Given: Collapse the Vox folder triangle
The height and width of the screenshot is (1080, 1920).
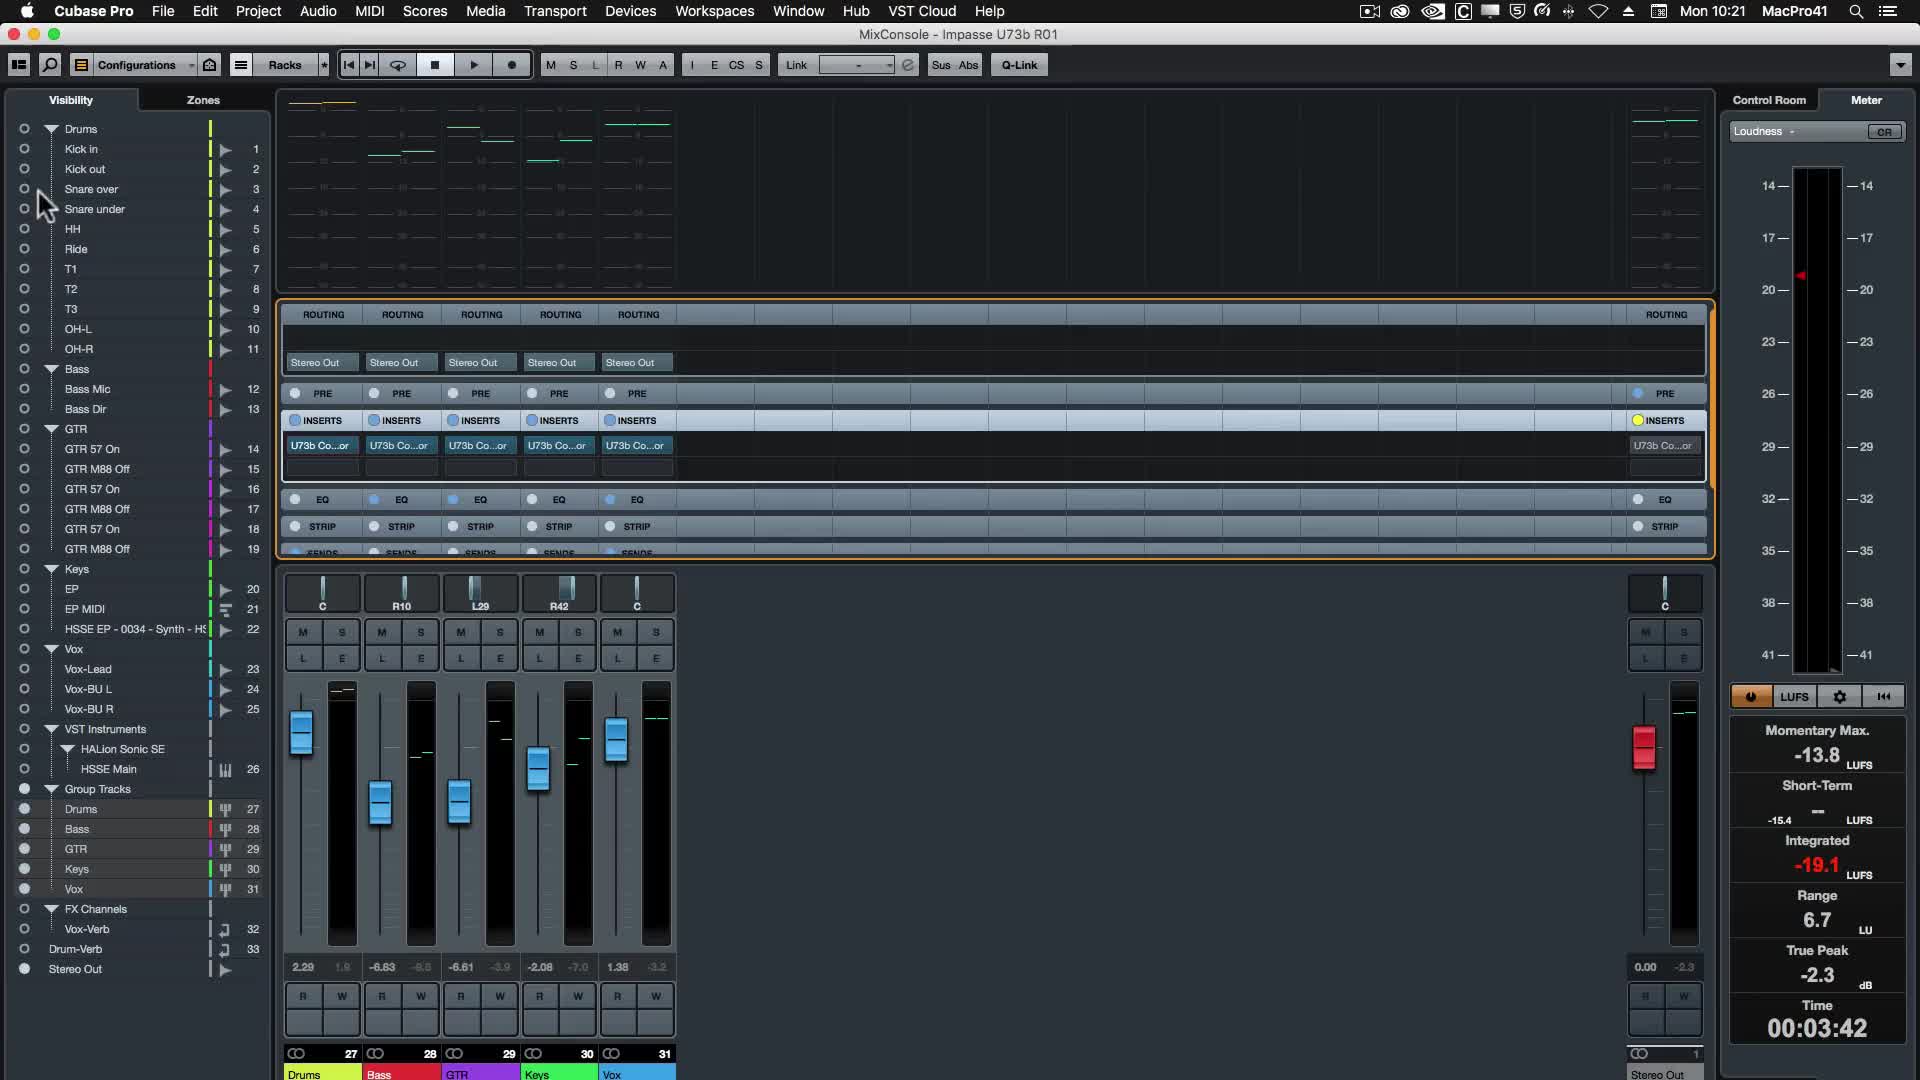Looking at the screenshot, I should click(51, 649).
